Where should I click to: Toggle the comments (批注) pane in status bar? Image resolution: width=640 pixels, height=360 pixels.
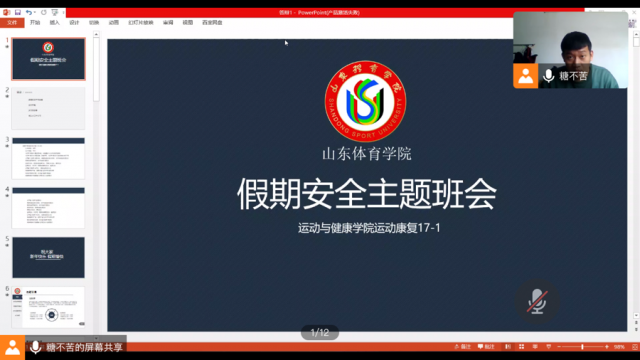pos(486,347)
